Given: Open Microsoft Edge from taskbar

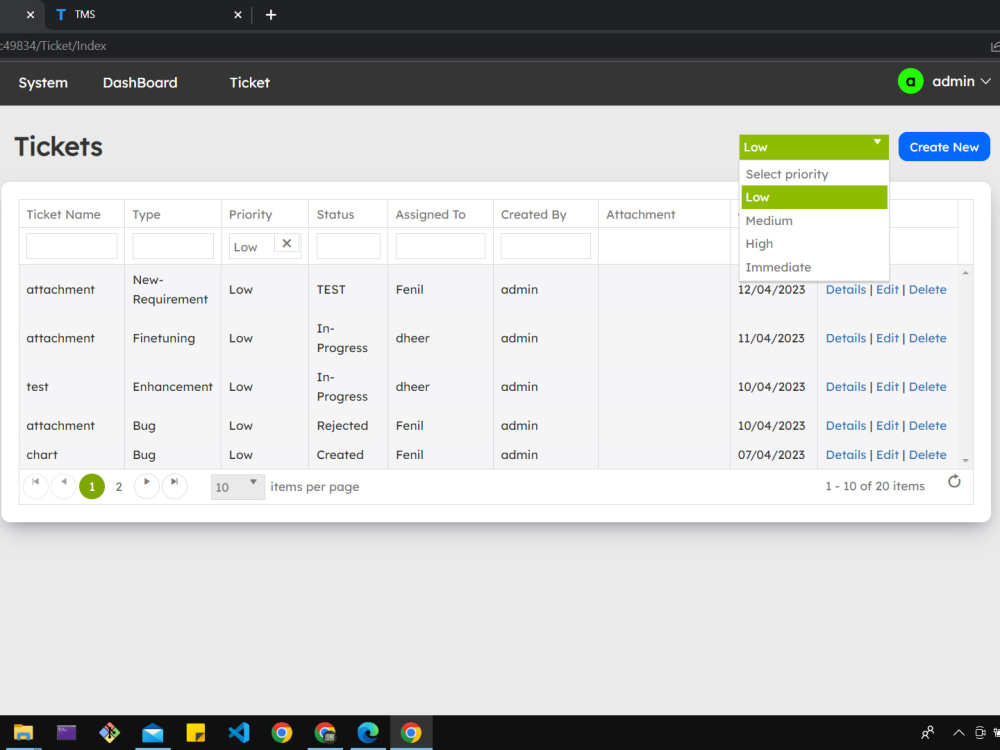Looking at the screenshot, I should click(x=367, y=732).
